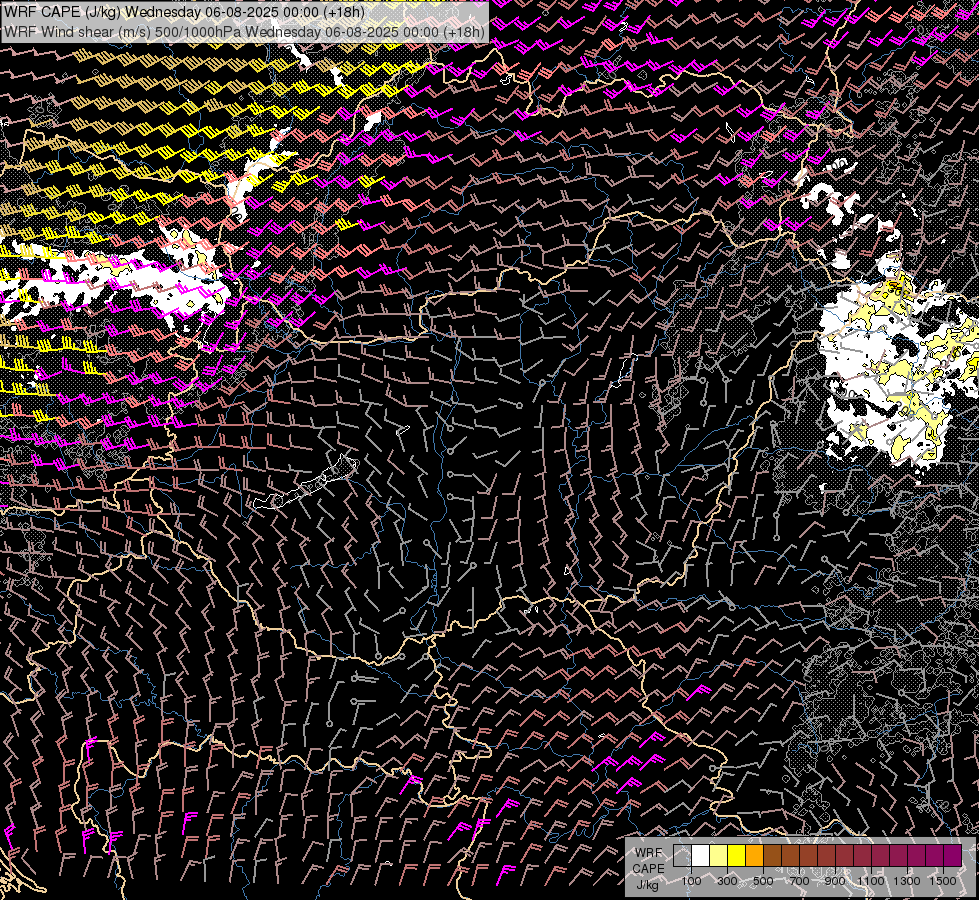The height and width of the screenshot is (900, 979).
Task: Click the 1300 legend value
Action: 907,881
